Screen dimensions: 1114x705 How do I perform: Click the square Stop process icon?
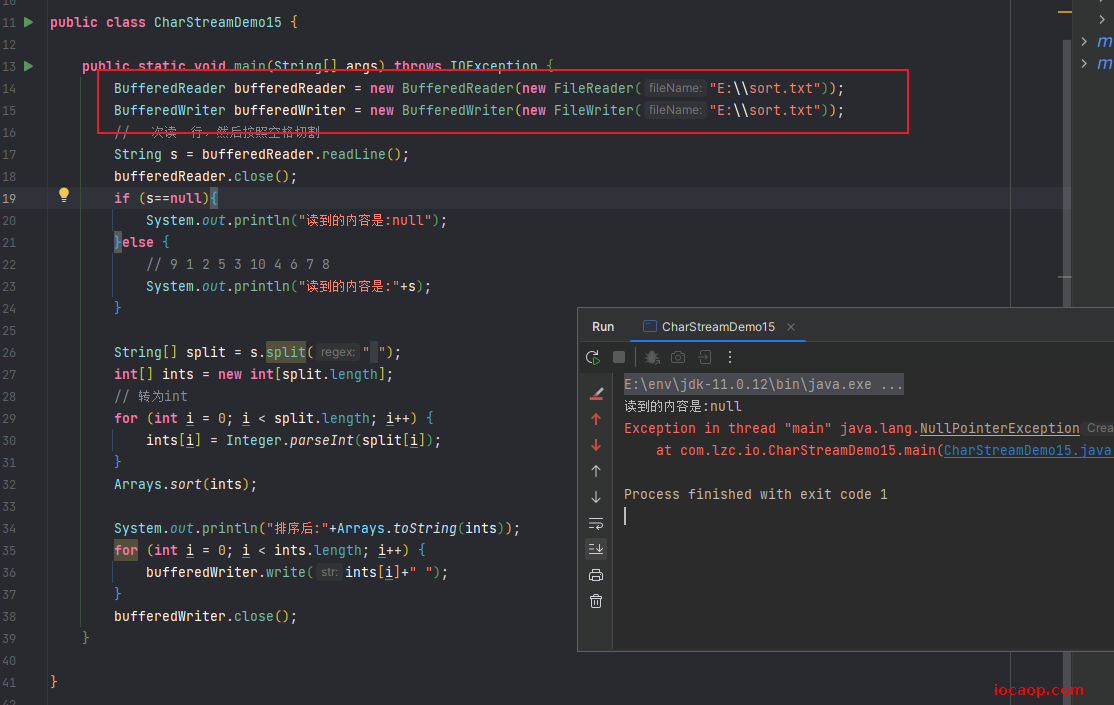[x=619, y=357]
